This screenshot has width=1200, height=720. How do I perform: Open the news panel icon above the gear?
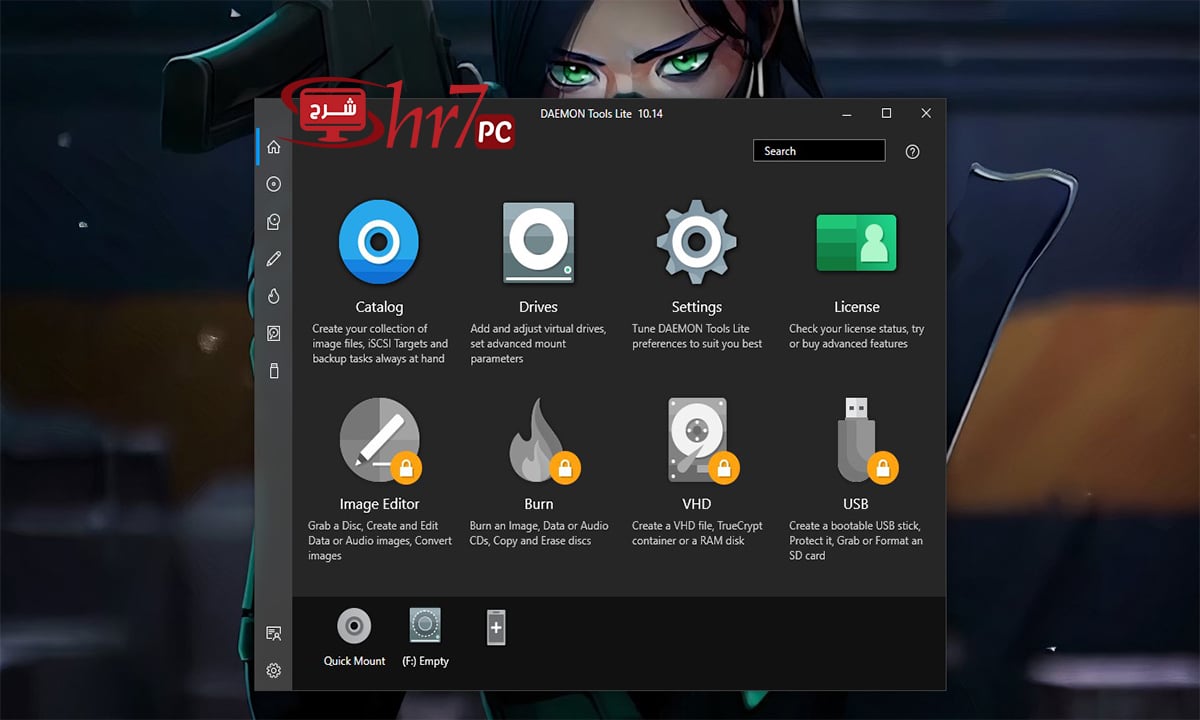tap(273, 632)
